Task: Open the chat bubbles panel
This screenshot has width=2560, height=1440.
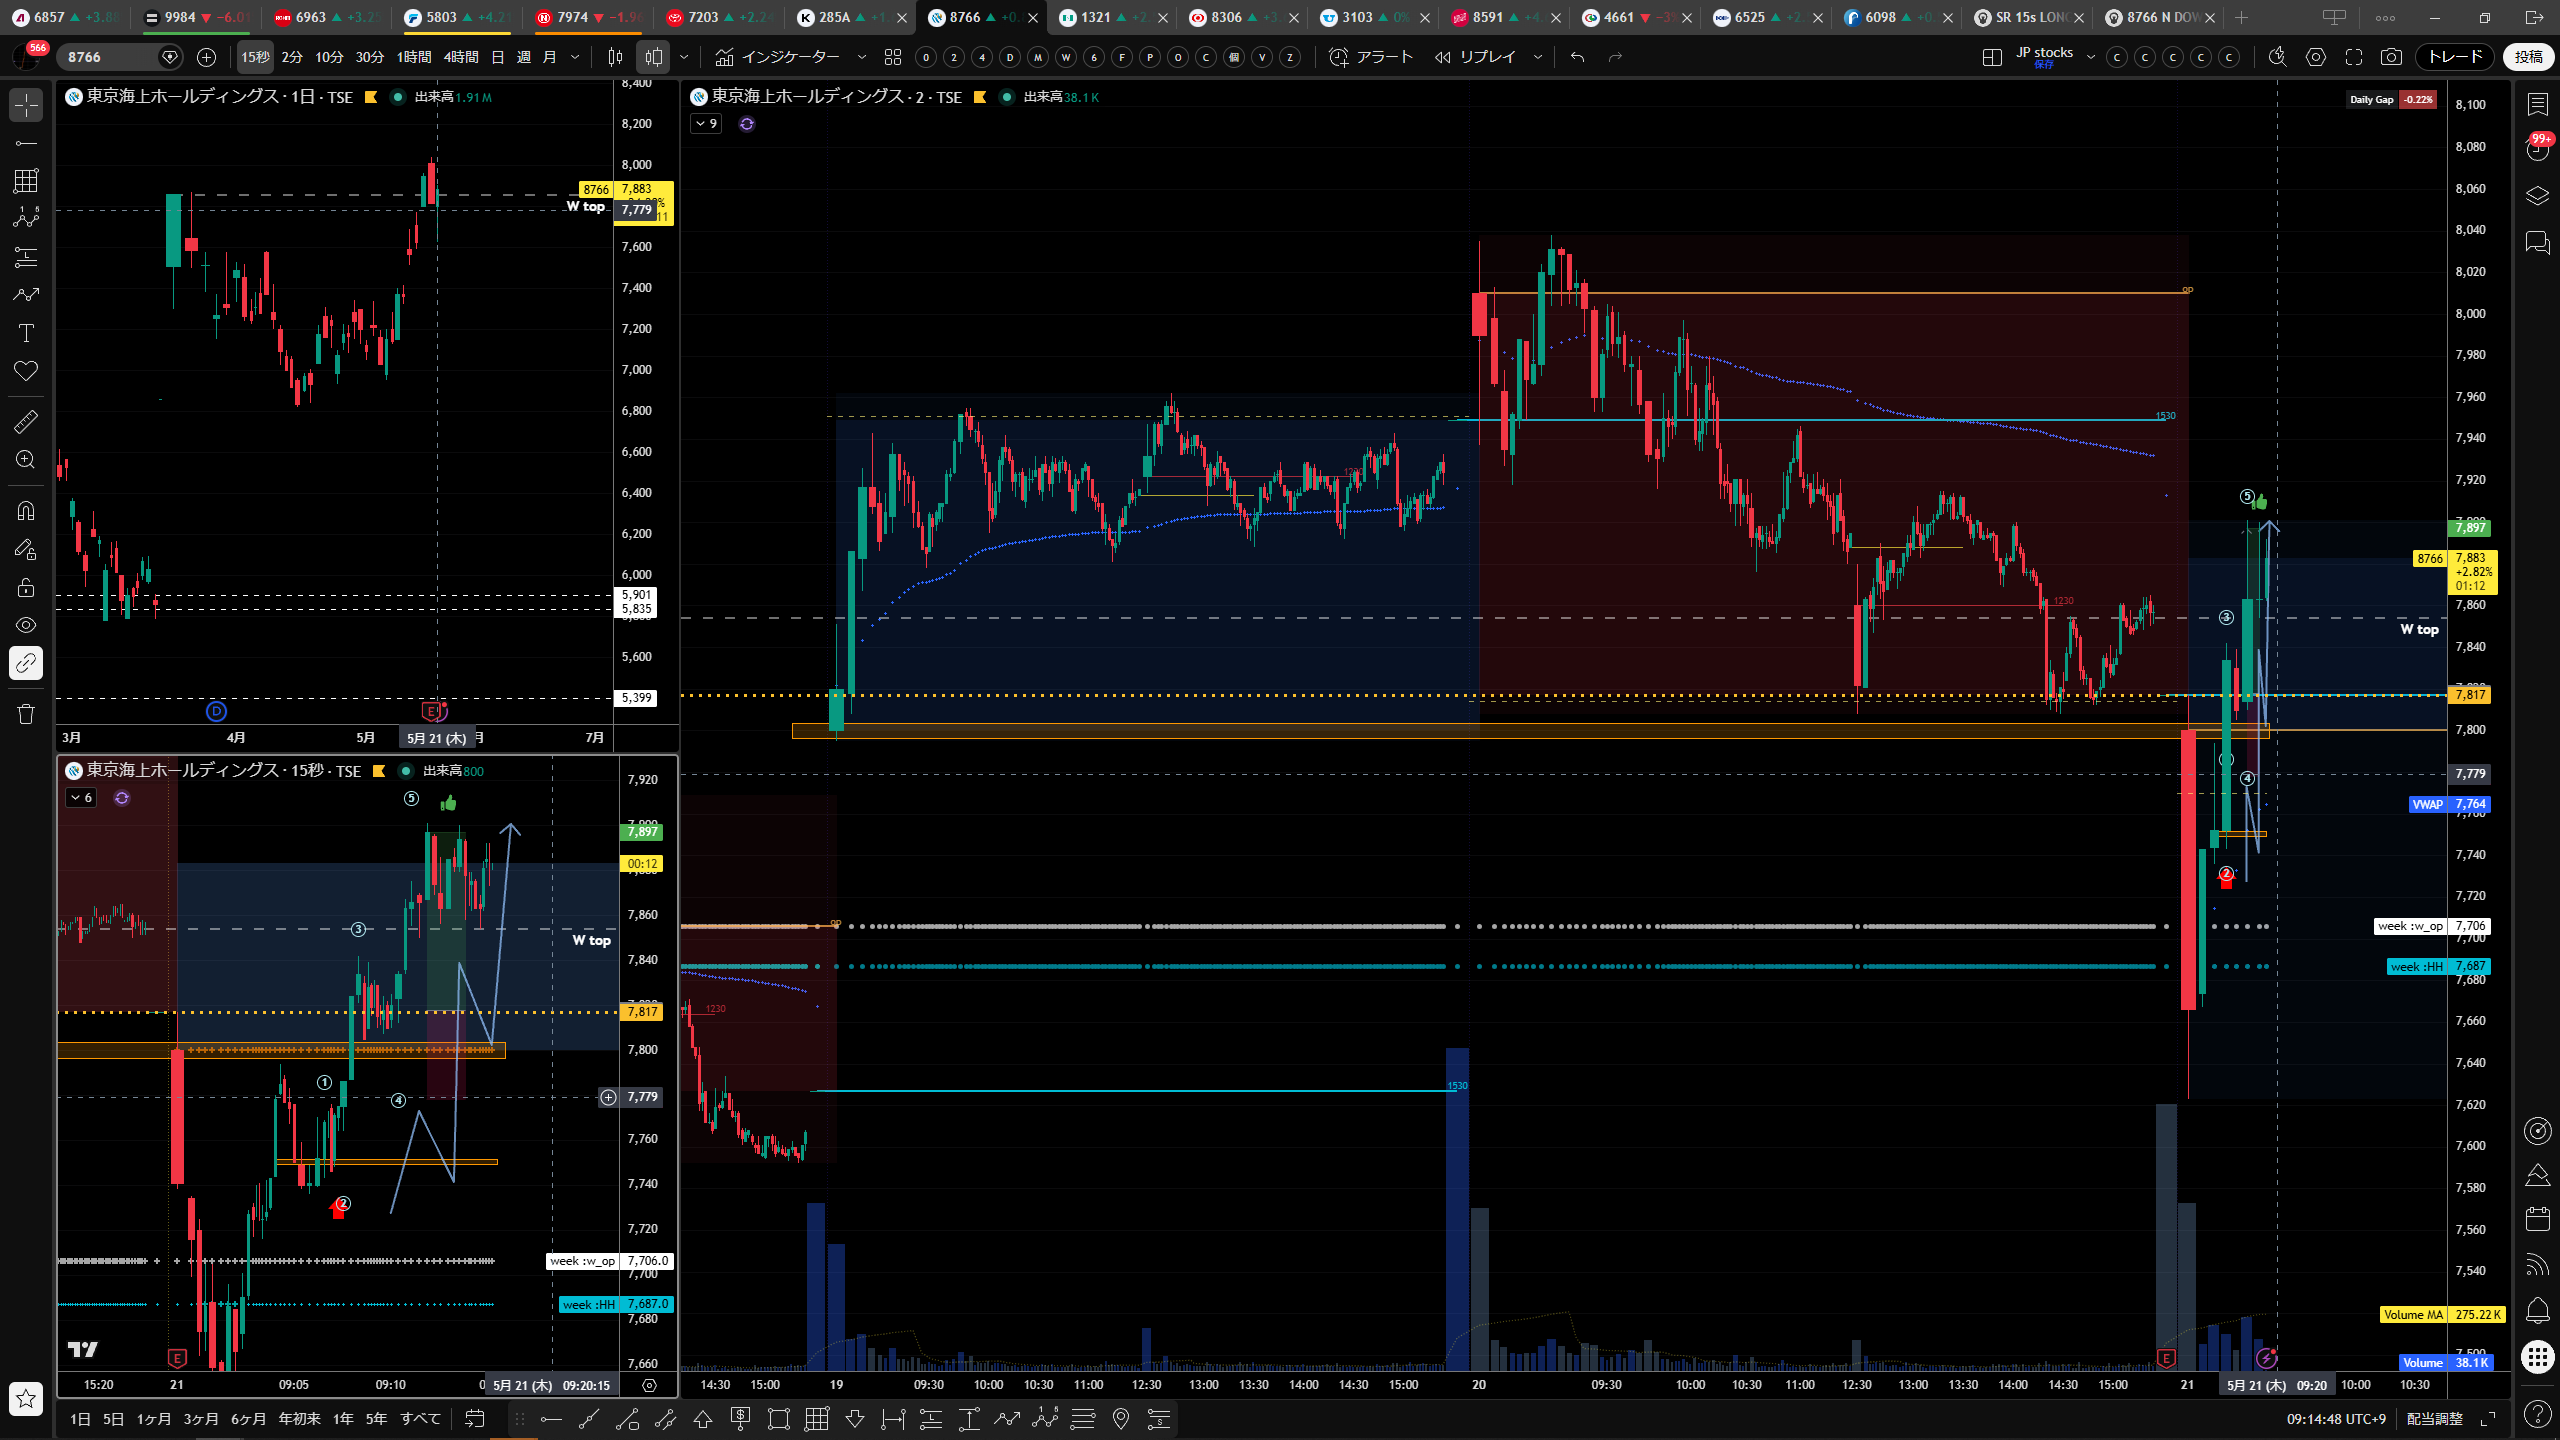Action: tap(2537, 242)
